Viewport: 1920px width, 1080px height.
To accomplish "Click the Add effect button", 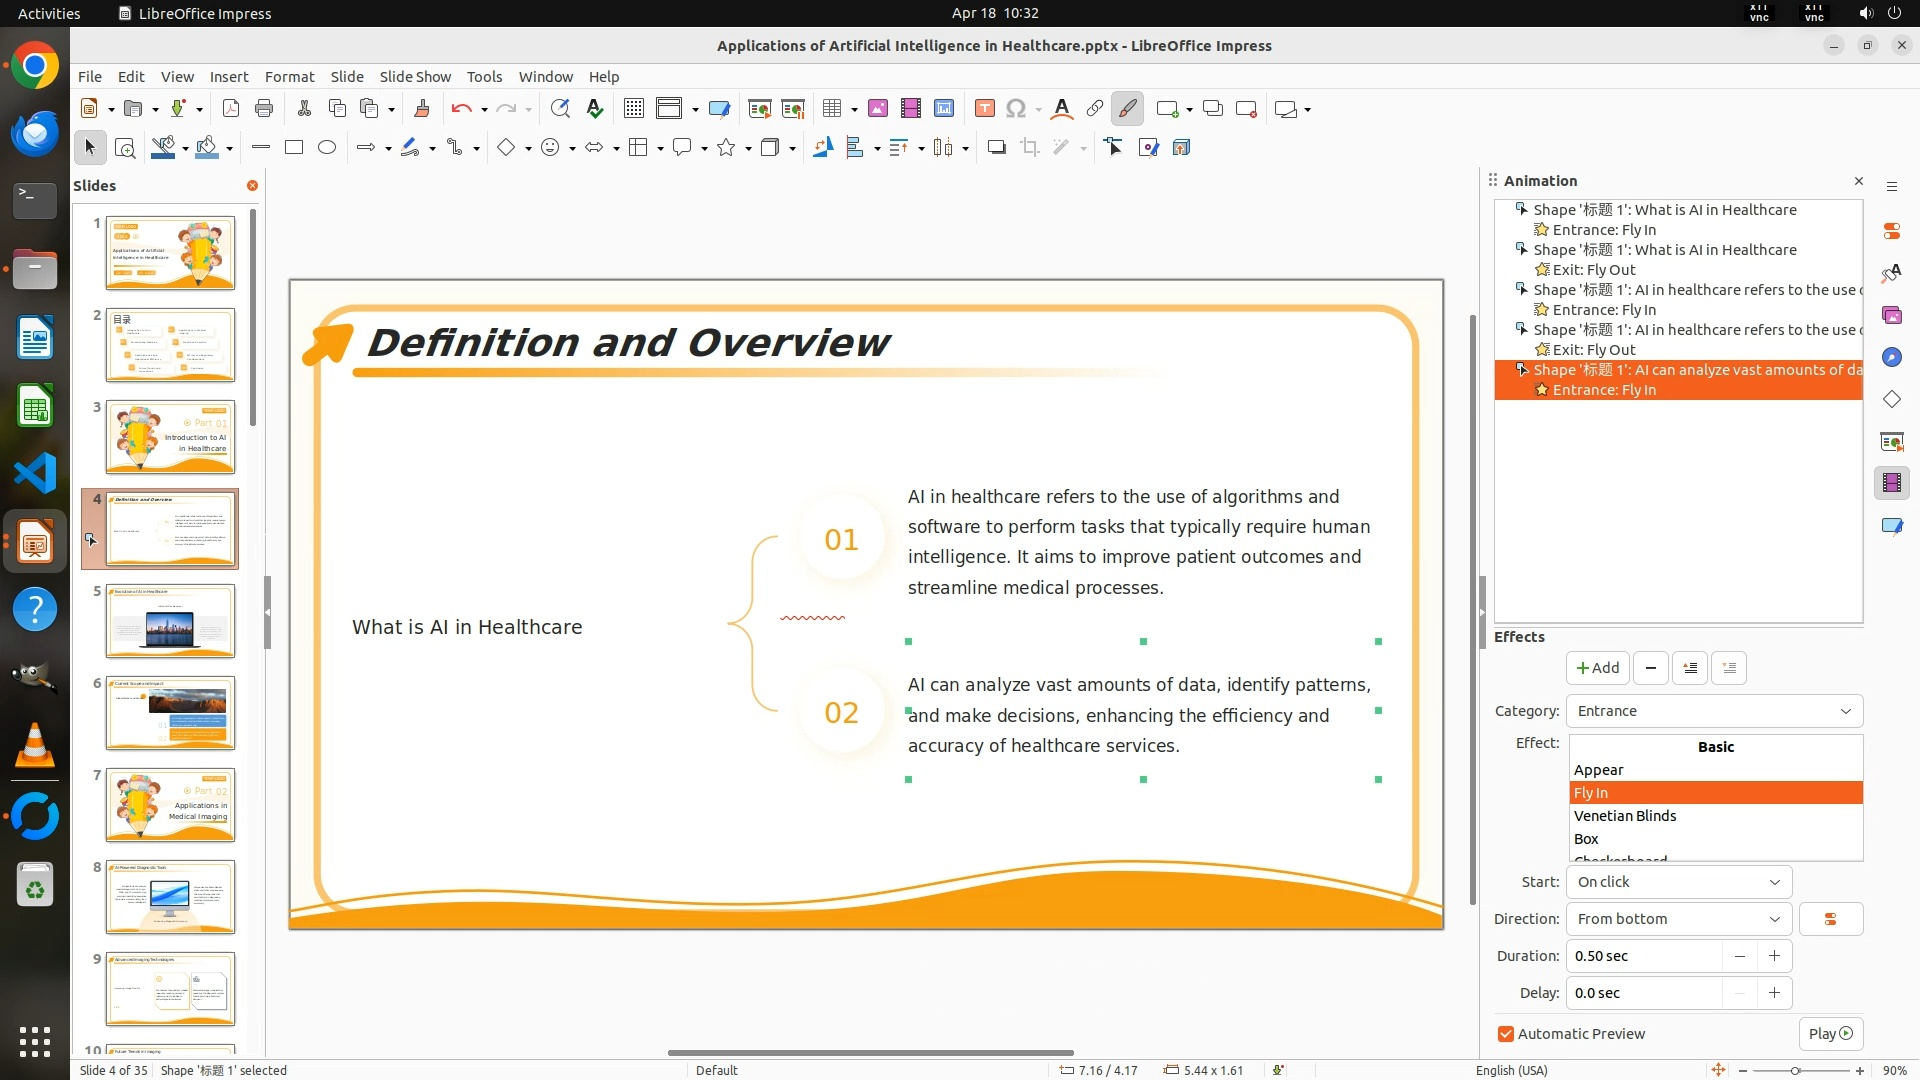I will [1597, 668].
